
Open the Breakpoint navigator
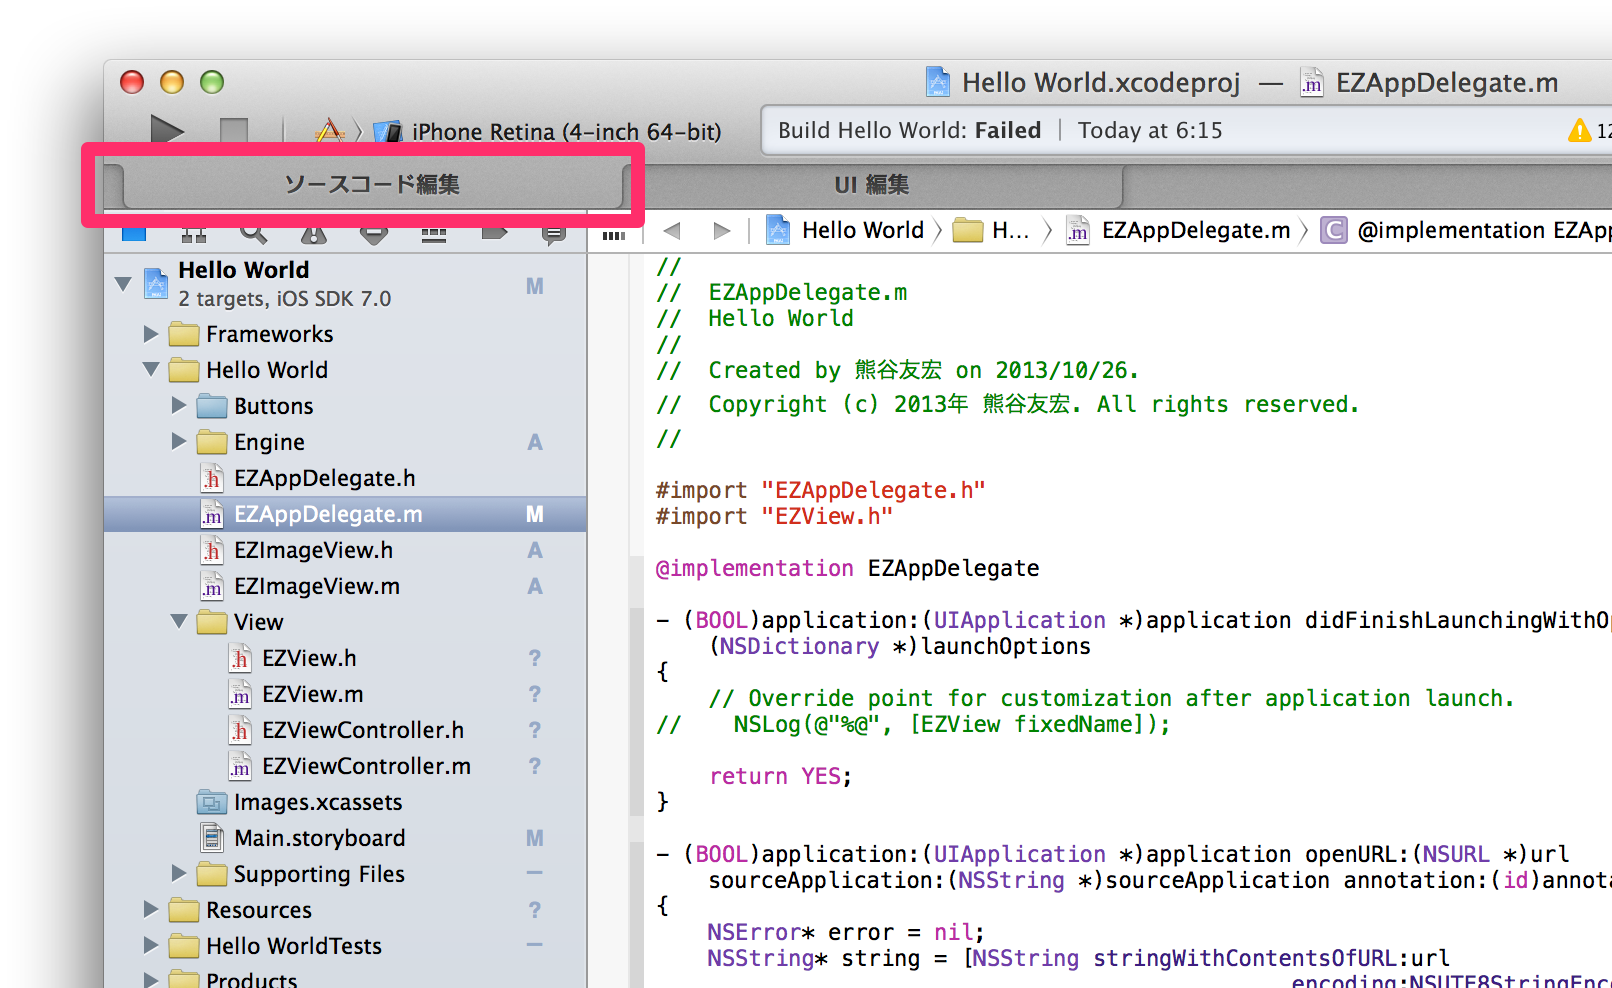[494, 233]
